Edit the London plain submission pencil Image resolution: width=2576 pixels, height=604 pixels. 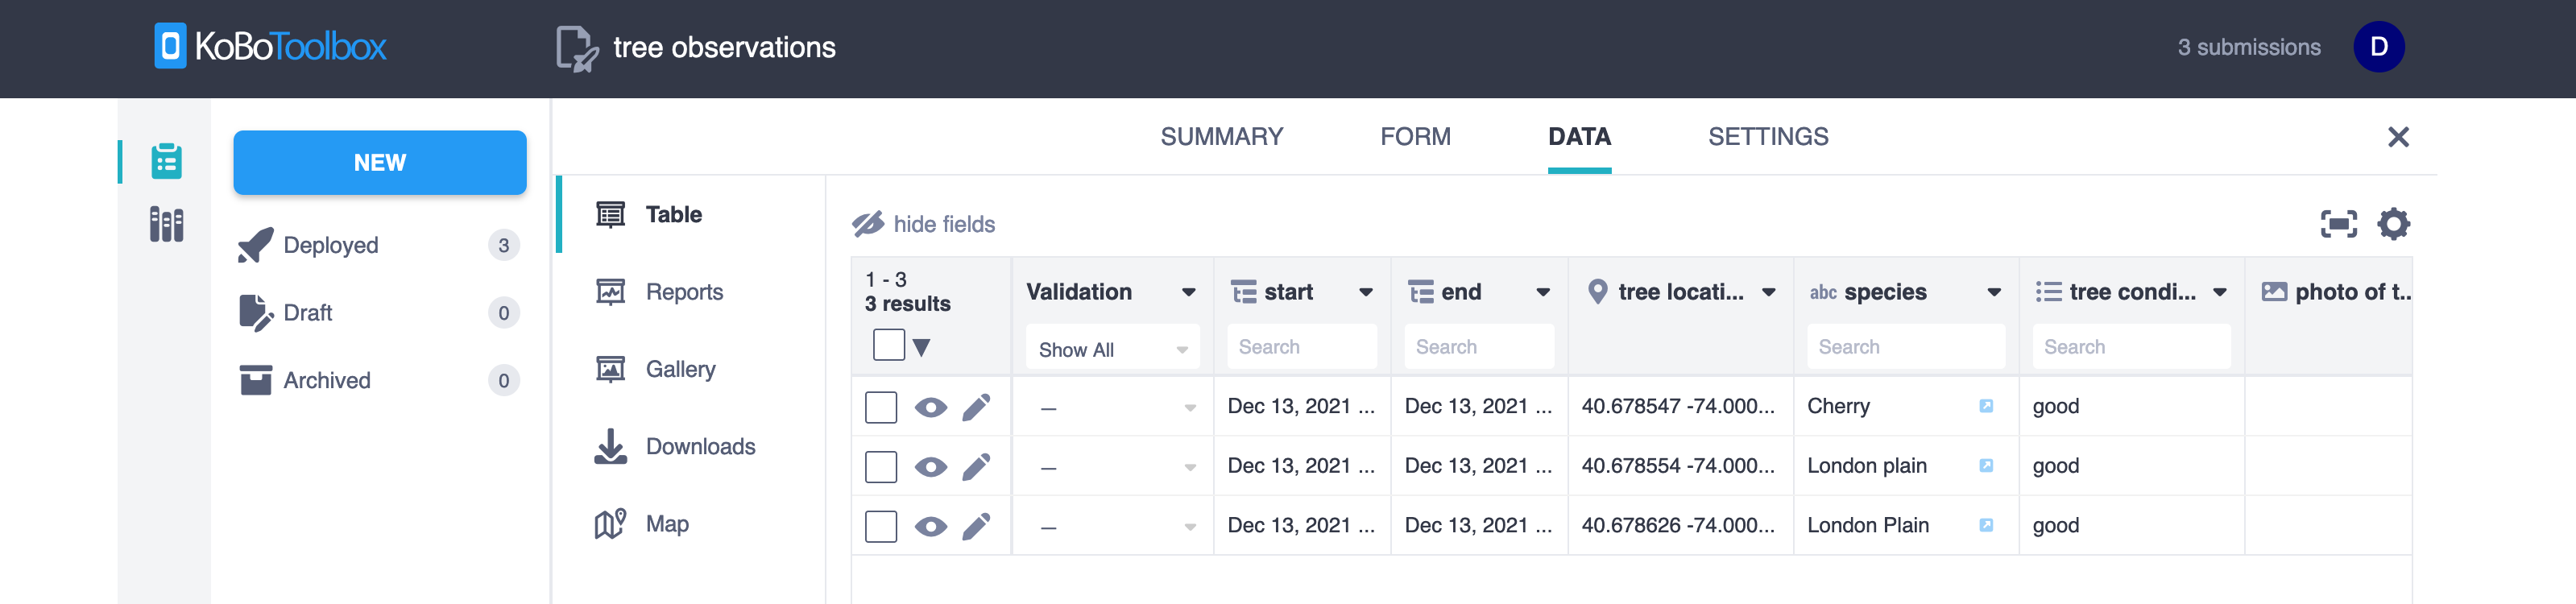pos(976,466)
